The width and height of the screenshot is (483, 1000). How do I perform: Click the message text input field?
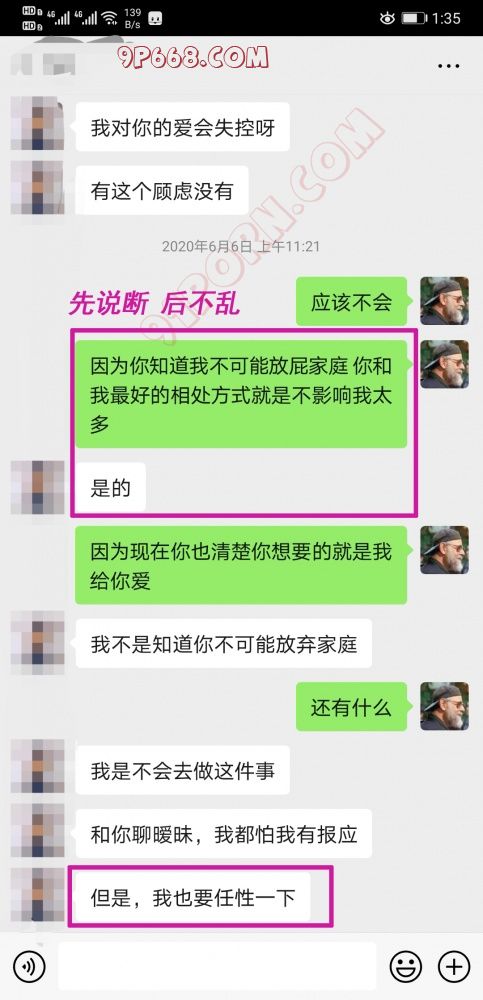pyautogui.click(x=218, y=966)
